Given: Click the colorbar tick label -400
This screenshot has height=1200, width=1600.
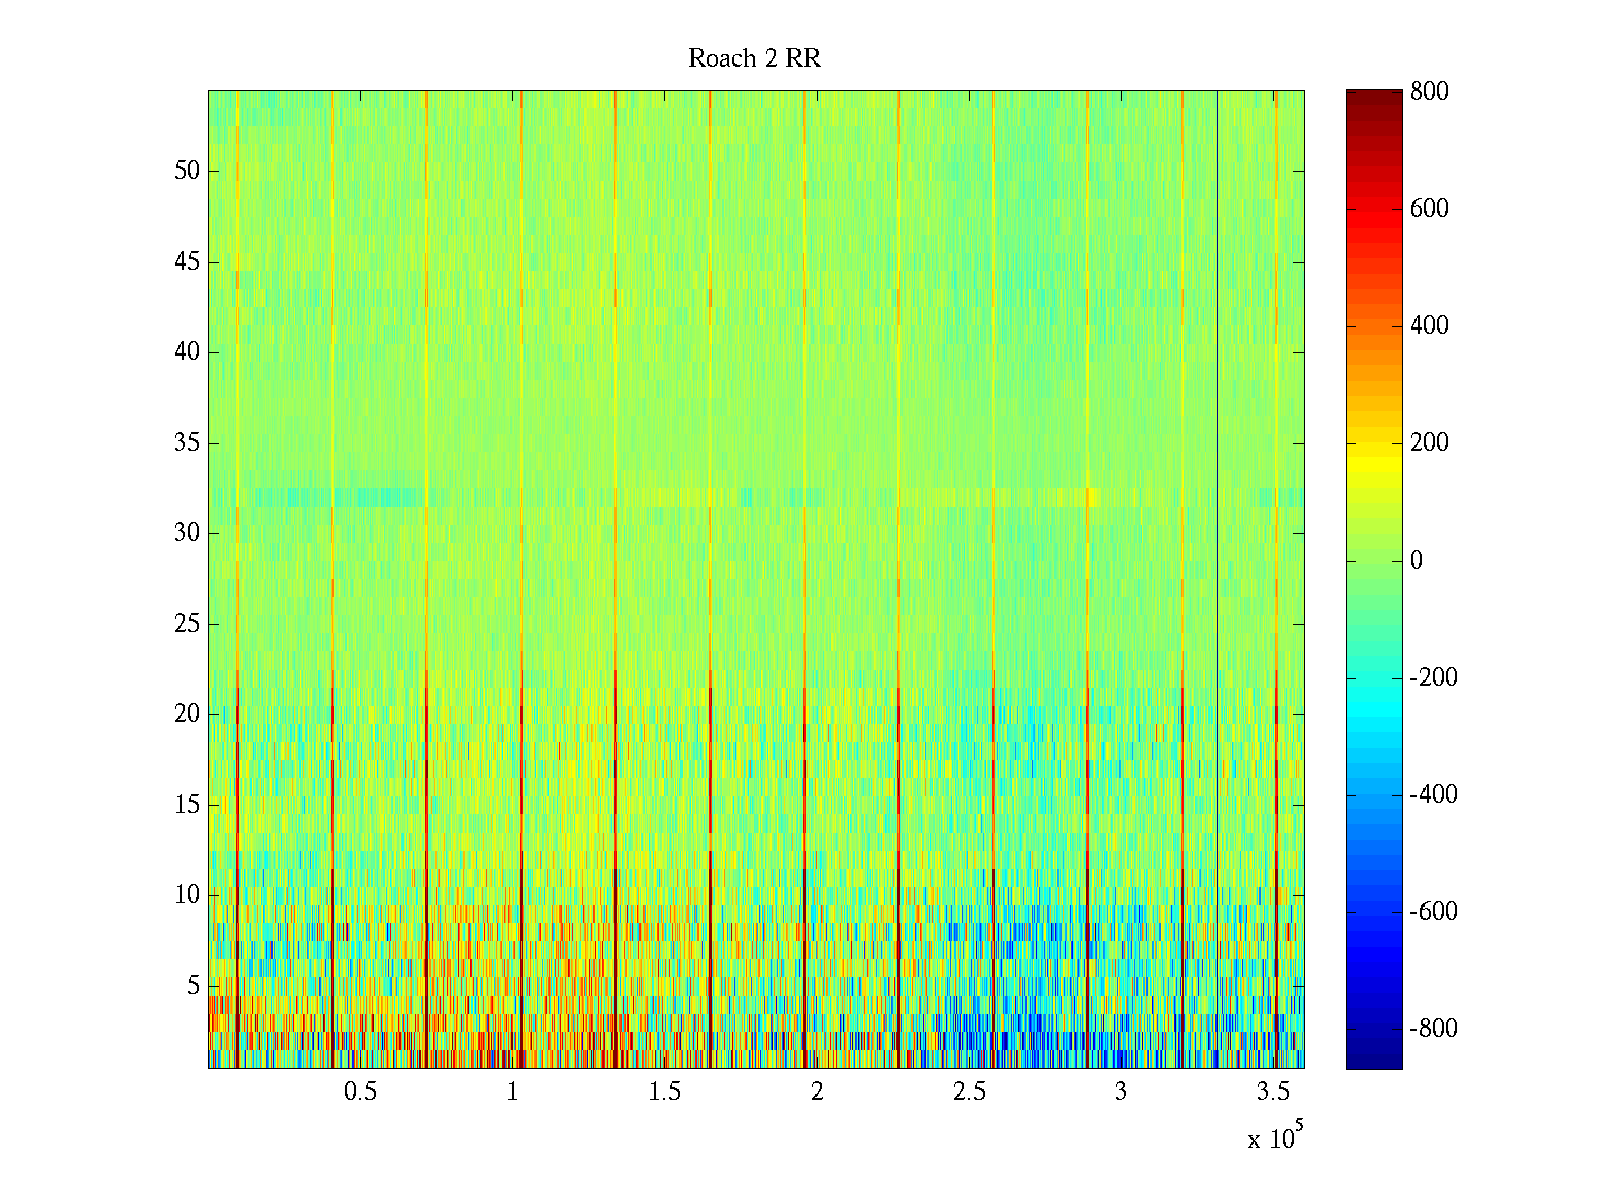Looking at the screenshot, I should tap(1433, 795).
